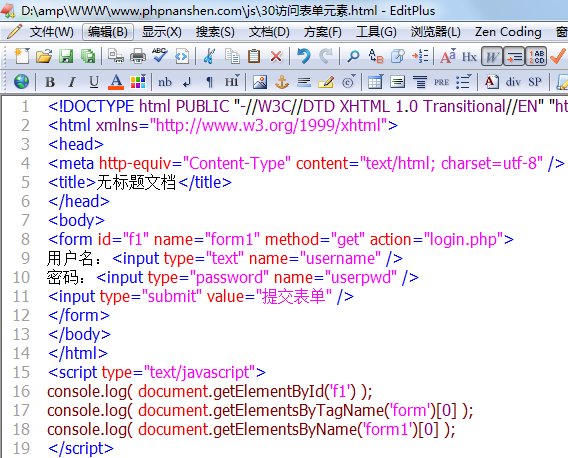This screenshot has height=458, width=568.
Task: Click the closing script tag line
Action: (x=81, y=449)
